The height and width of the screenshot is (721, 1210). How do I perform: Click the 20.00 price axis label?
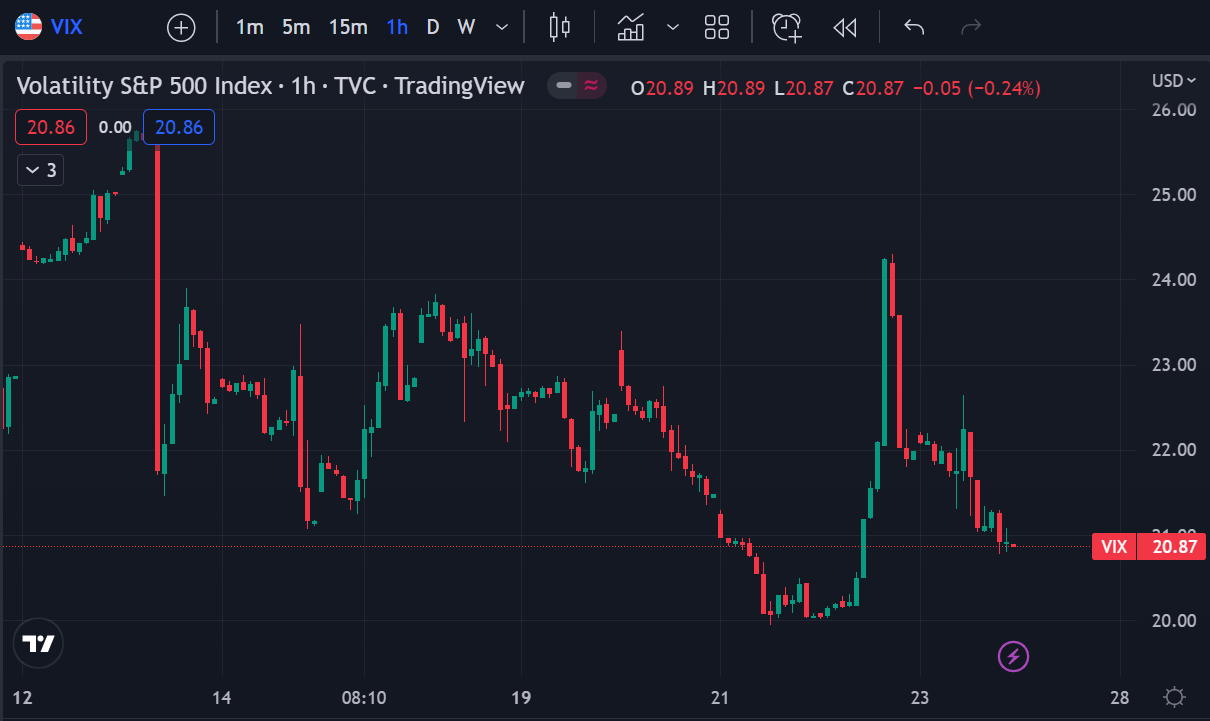click(x=1172, y=620)
